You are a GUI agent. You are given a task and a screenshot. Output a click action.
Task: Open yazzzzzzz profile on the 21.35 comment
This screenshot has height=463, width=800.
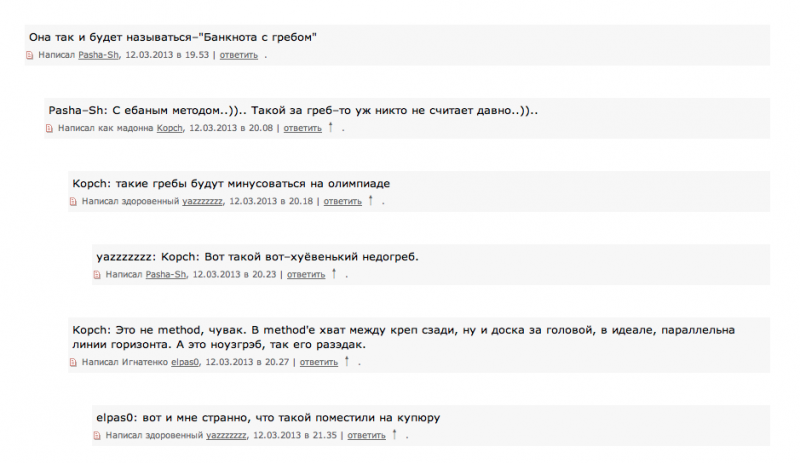click(226, 435)
